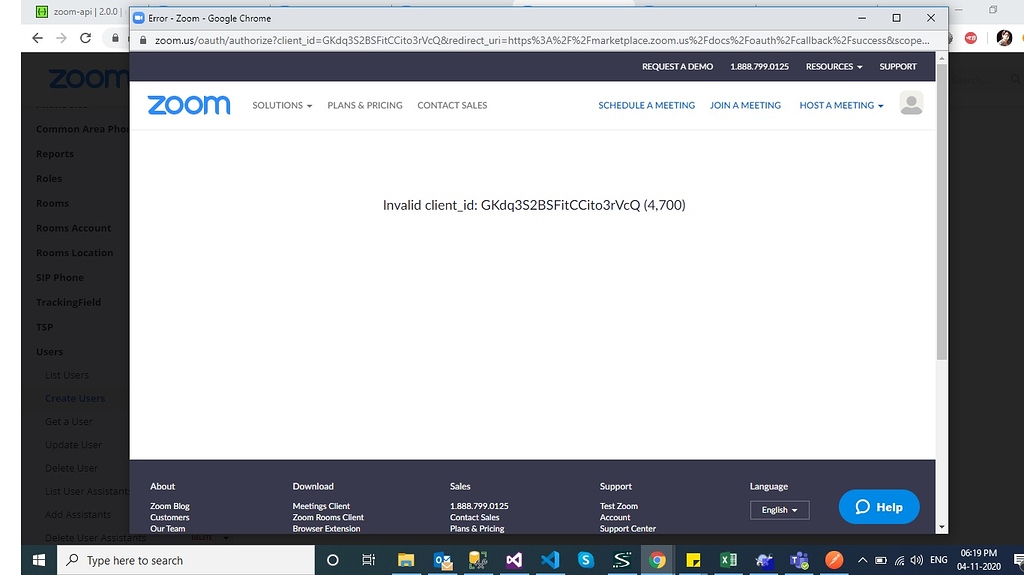Viewport: 1024px width, 575px height.
Task: Click the popup address bar URL
Action: (x=542, y=40)
